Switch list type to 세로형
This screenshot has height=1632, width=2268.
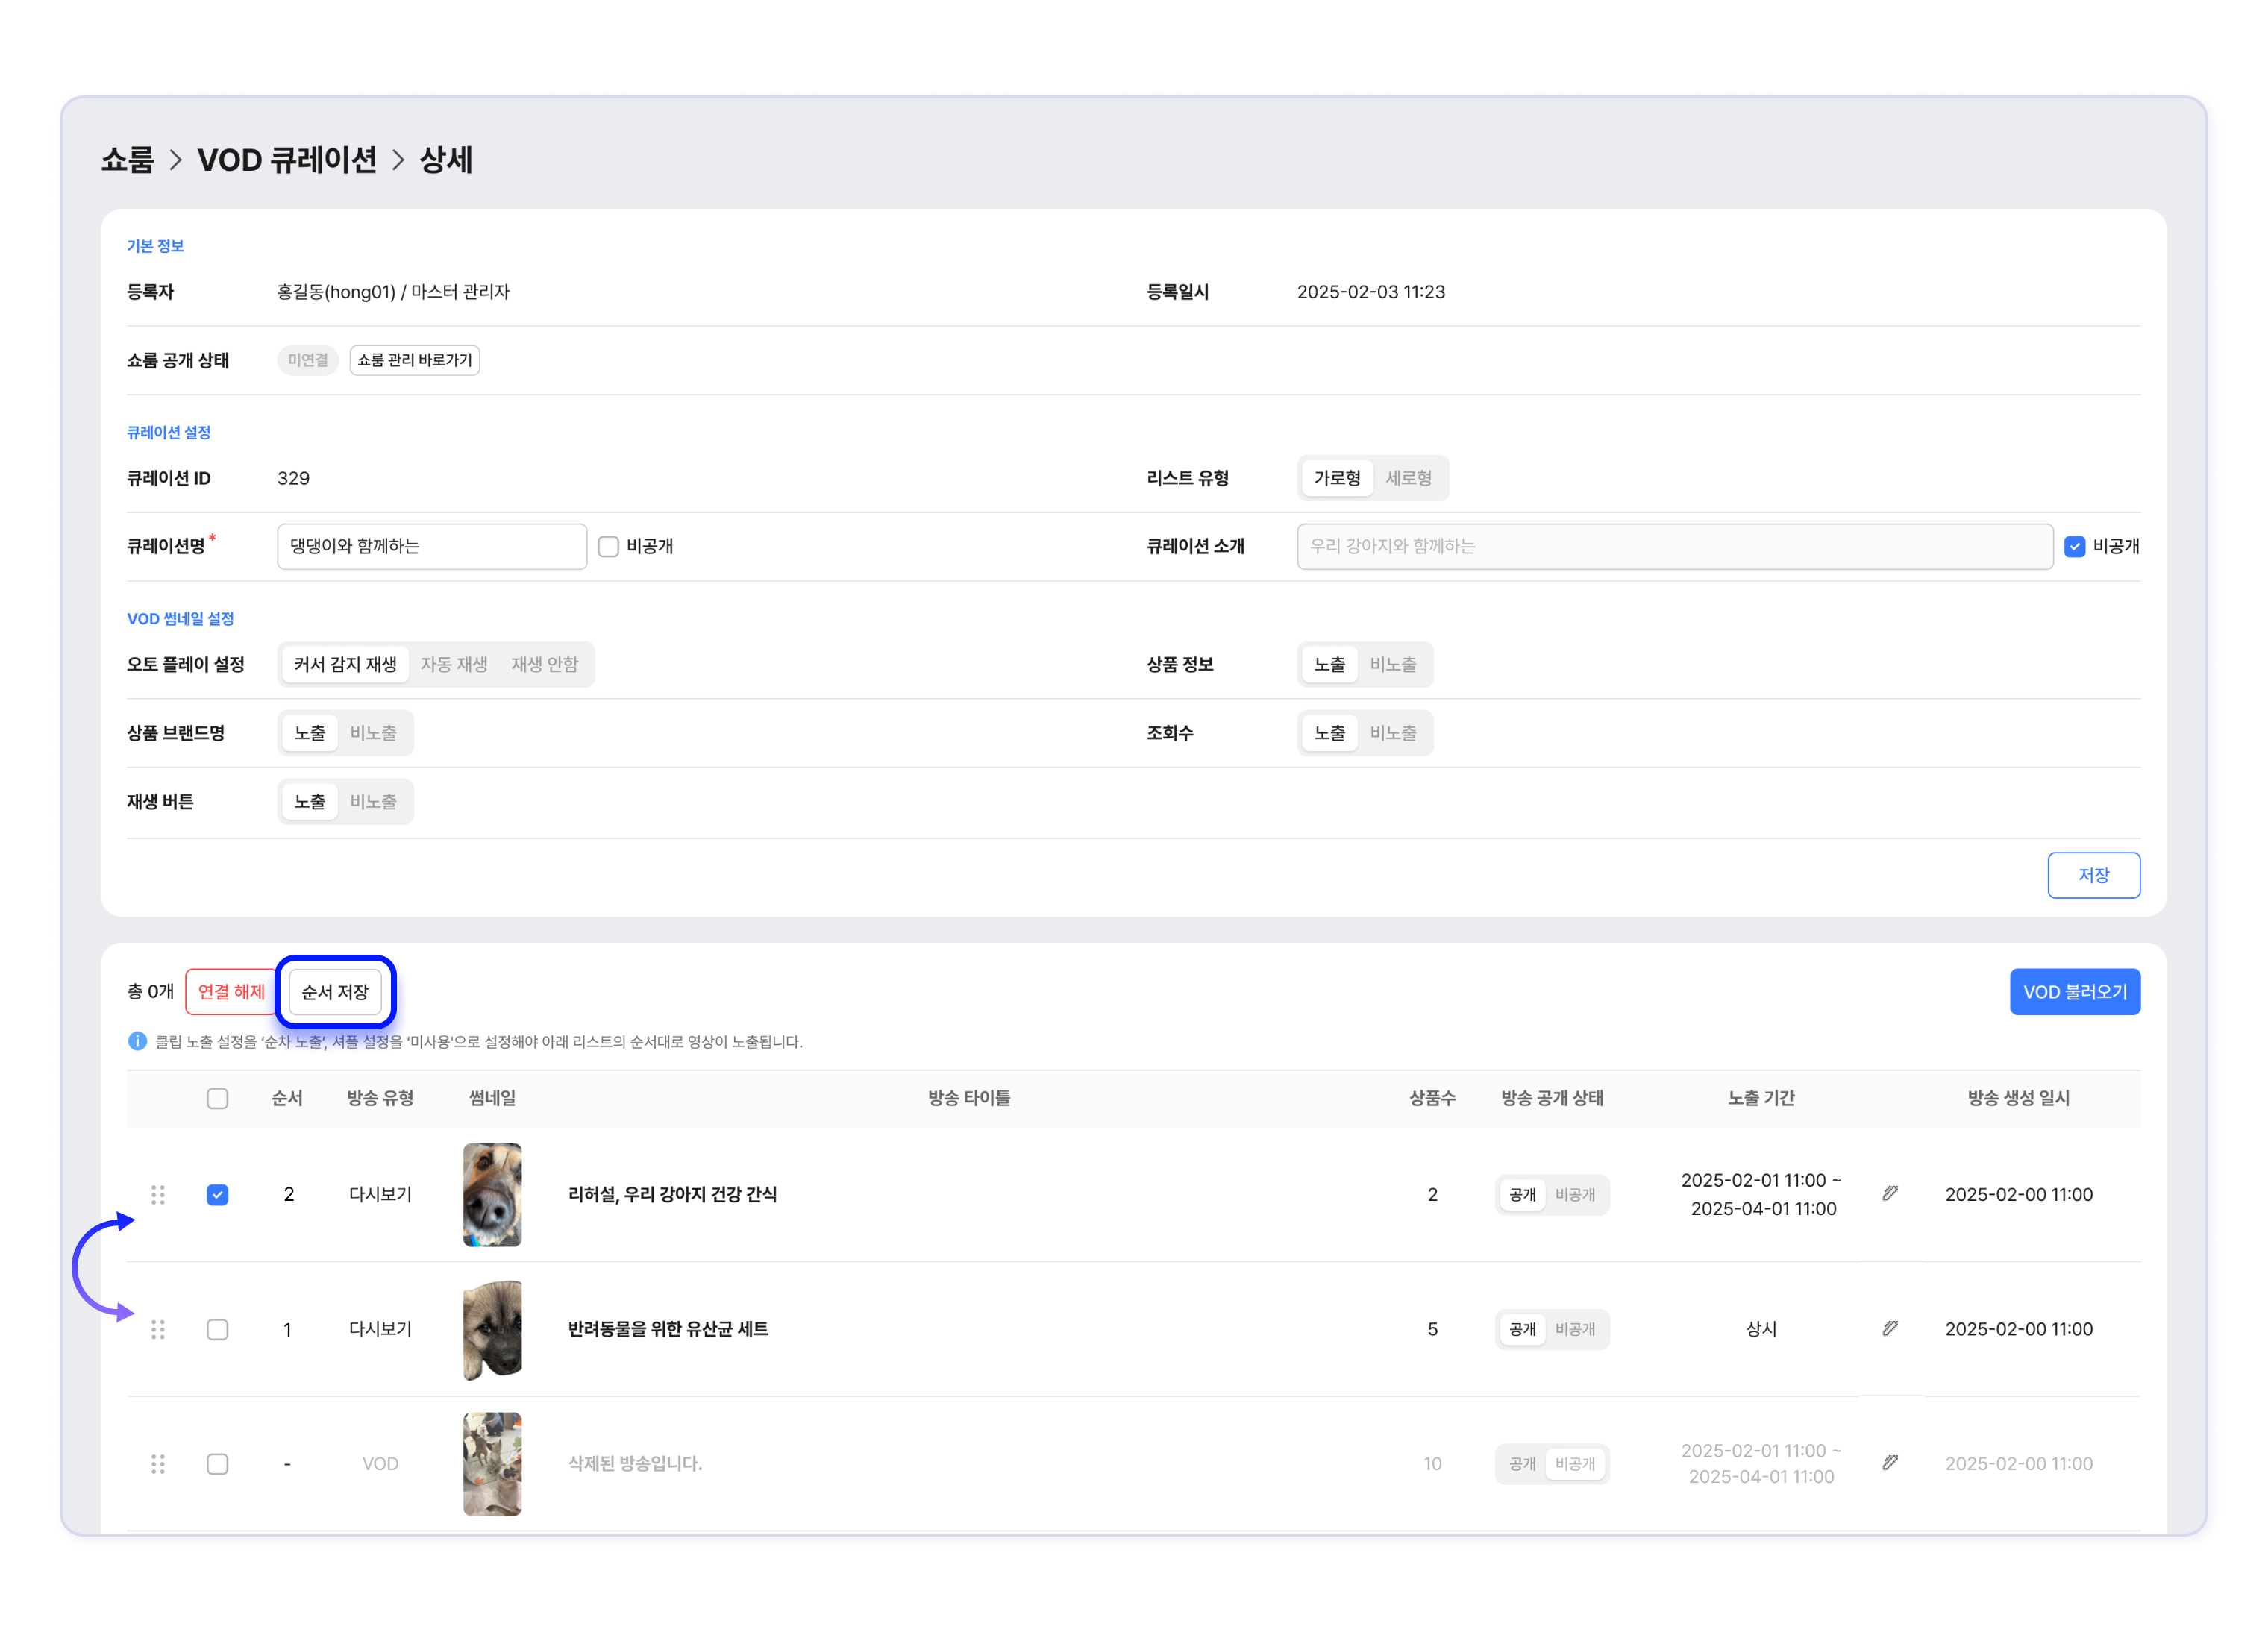pos(1408,478)
